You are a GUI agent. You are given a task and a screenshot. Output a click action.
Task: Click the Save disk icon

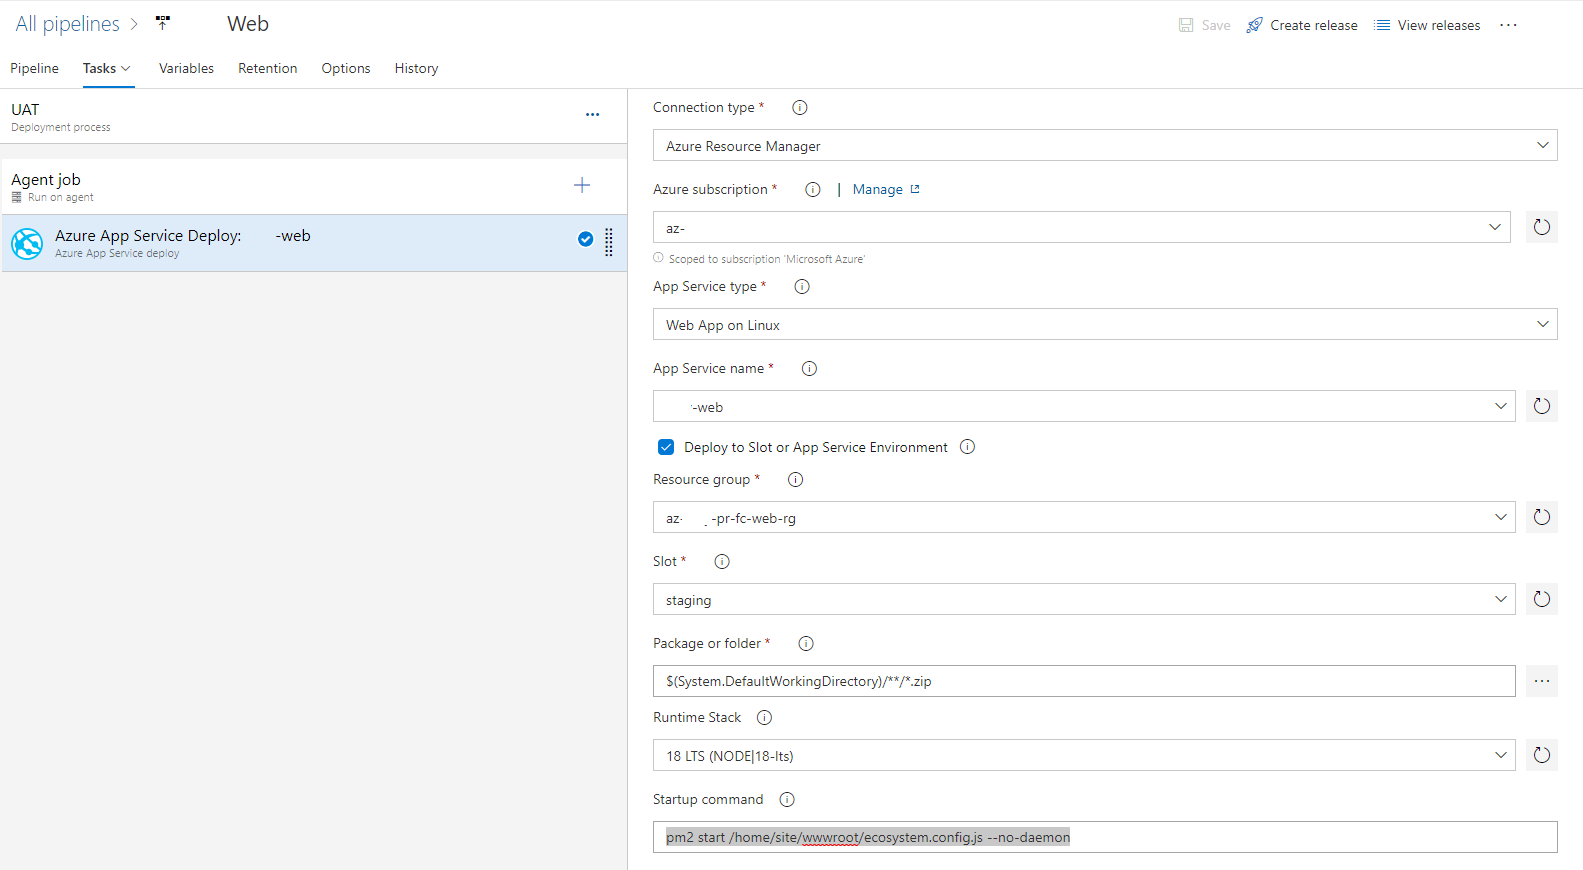tap(1186, 25)
